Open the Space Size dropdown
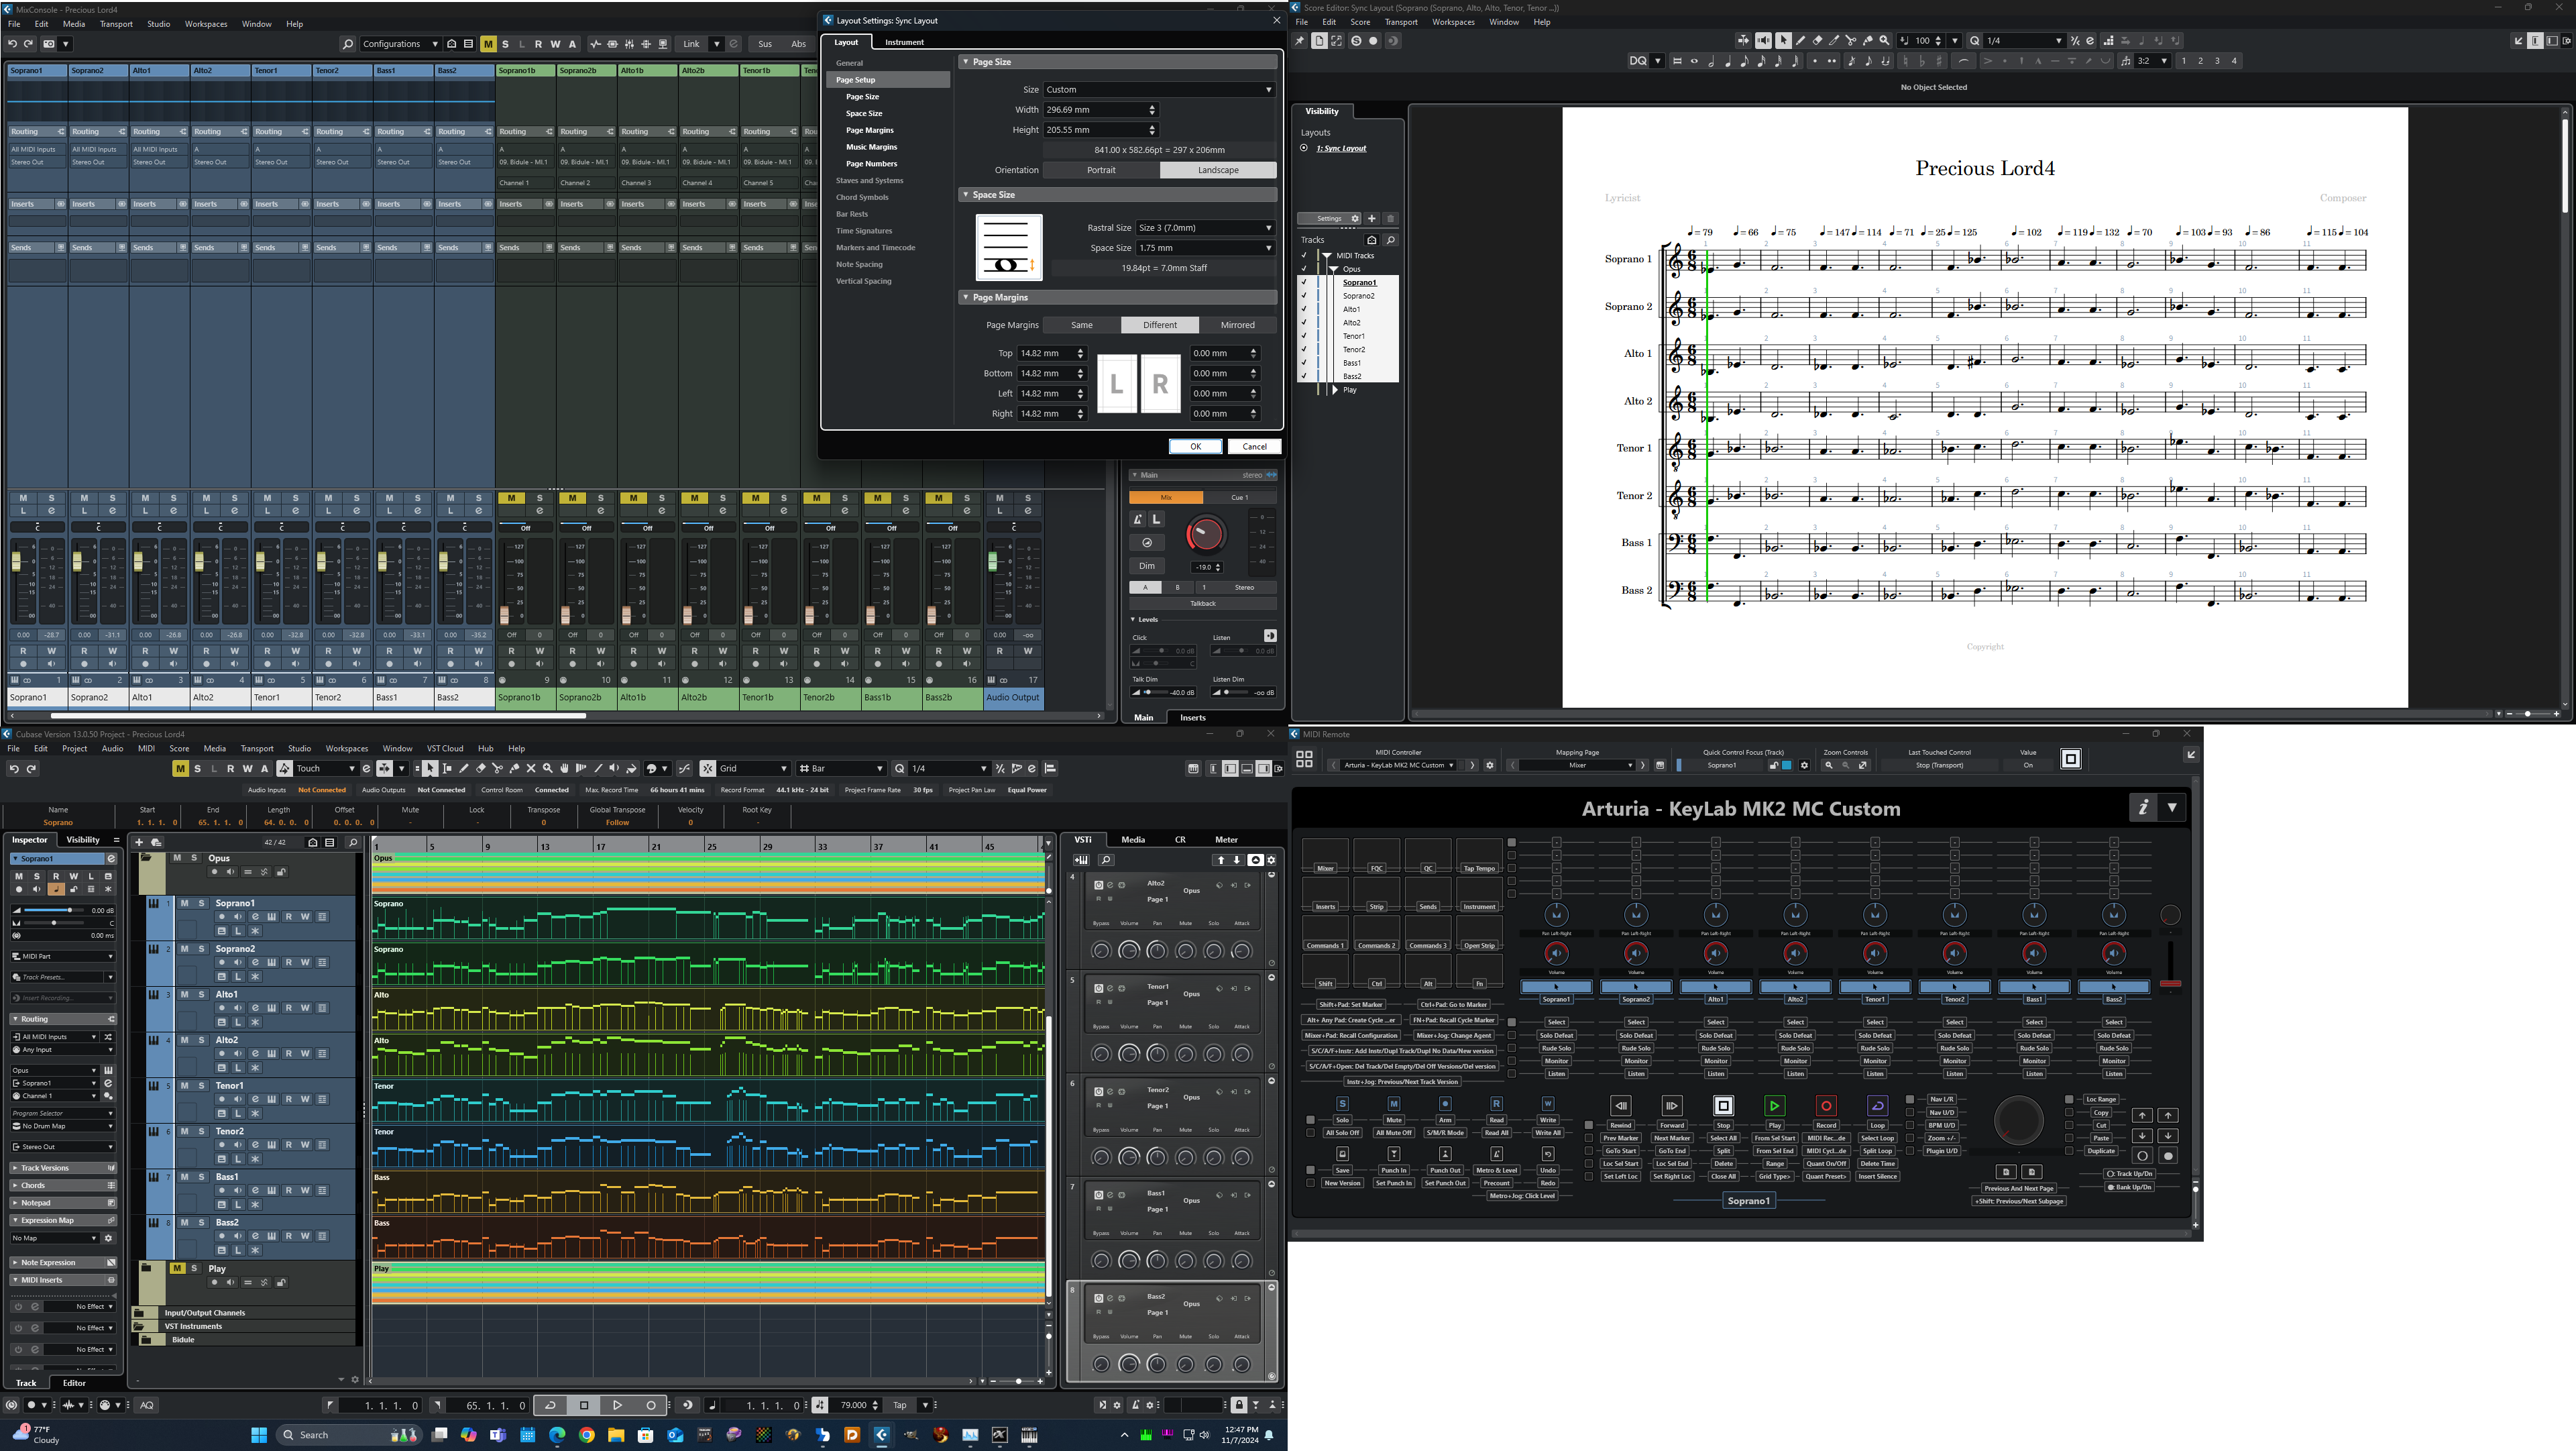Image resolution: width=2576 pixels, height=1451 pixels. [1205, 248]
